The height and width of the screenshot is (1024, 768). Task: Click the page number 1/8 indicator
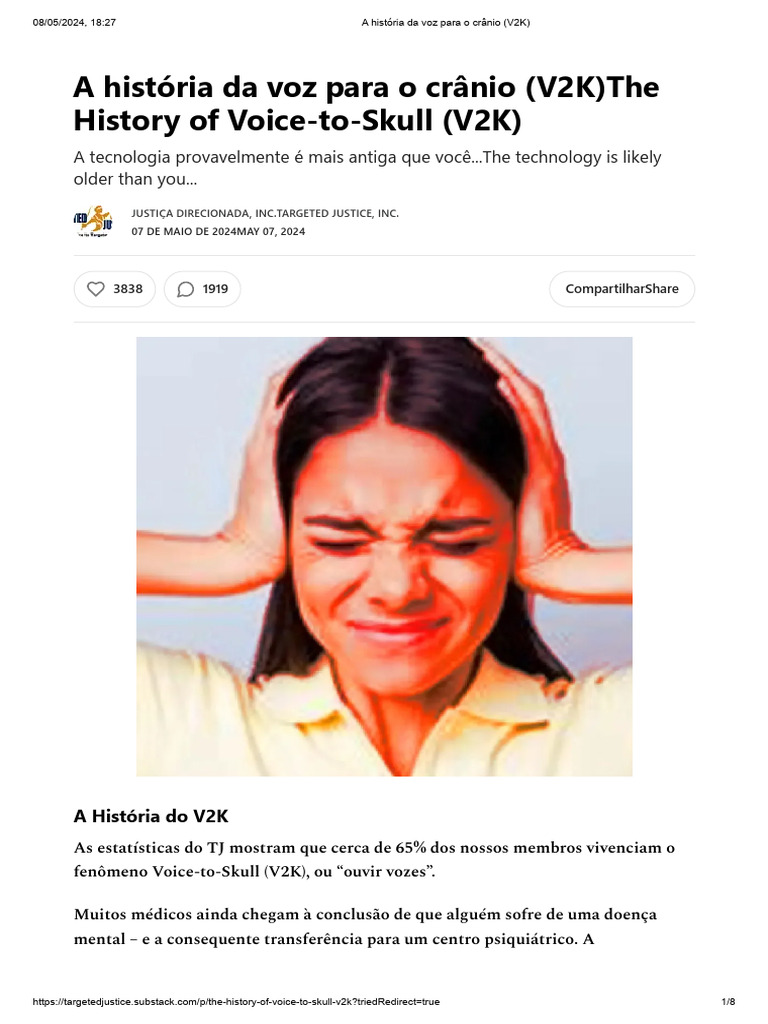[728, 1002]
